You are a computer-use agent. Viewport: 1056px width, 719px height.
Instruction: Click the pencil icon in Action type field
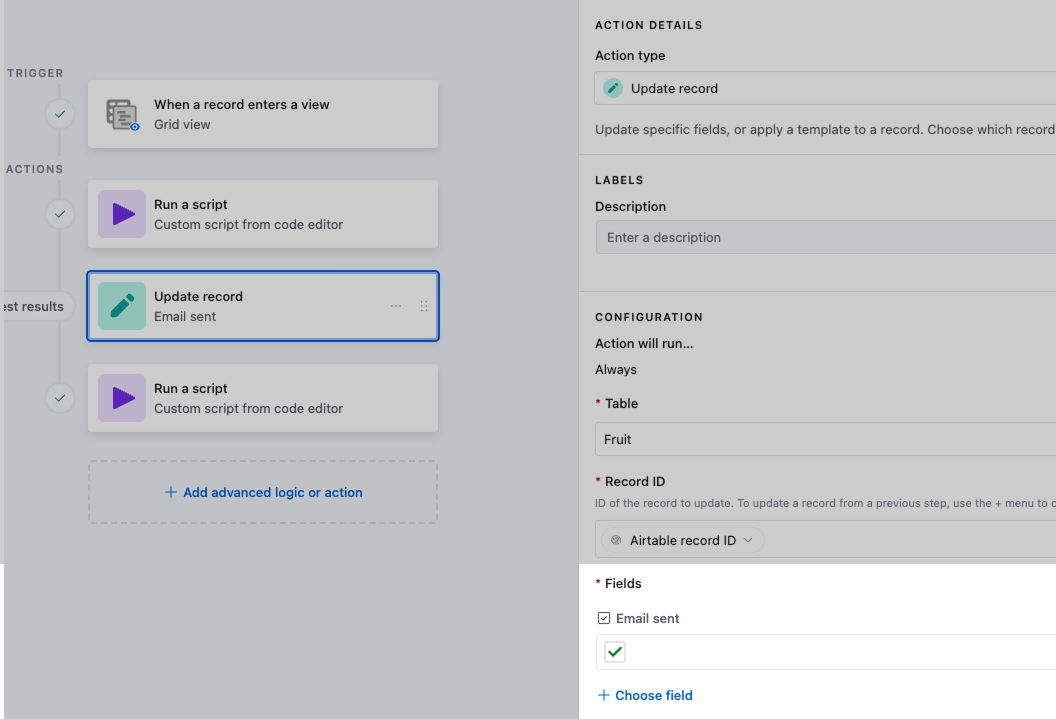point(613,88)
